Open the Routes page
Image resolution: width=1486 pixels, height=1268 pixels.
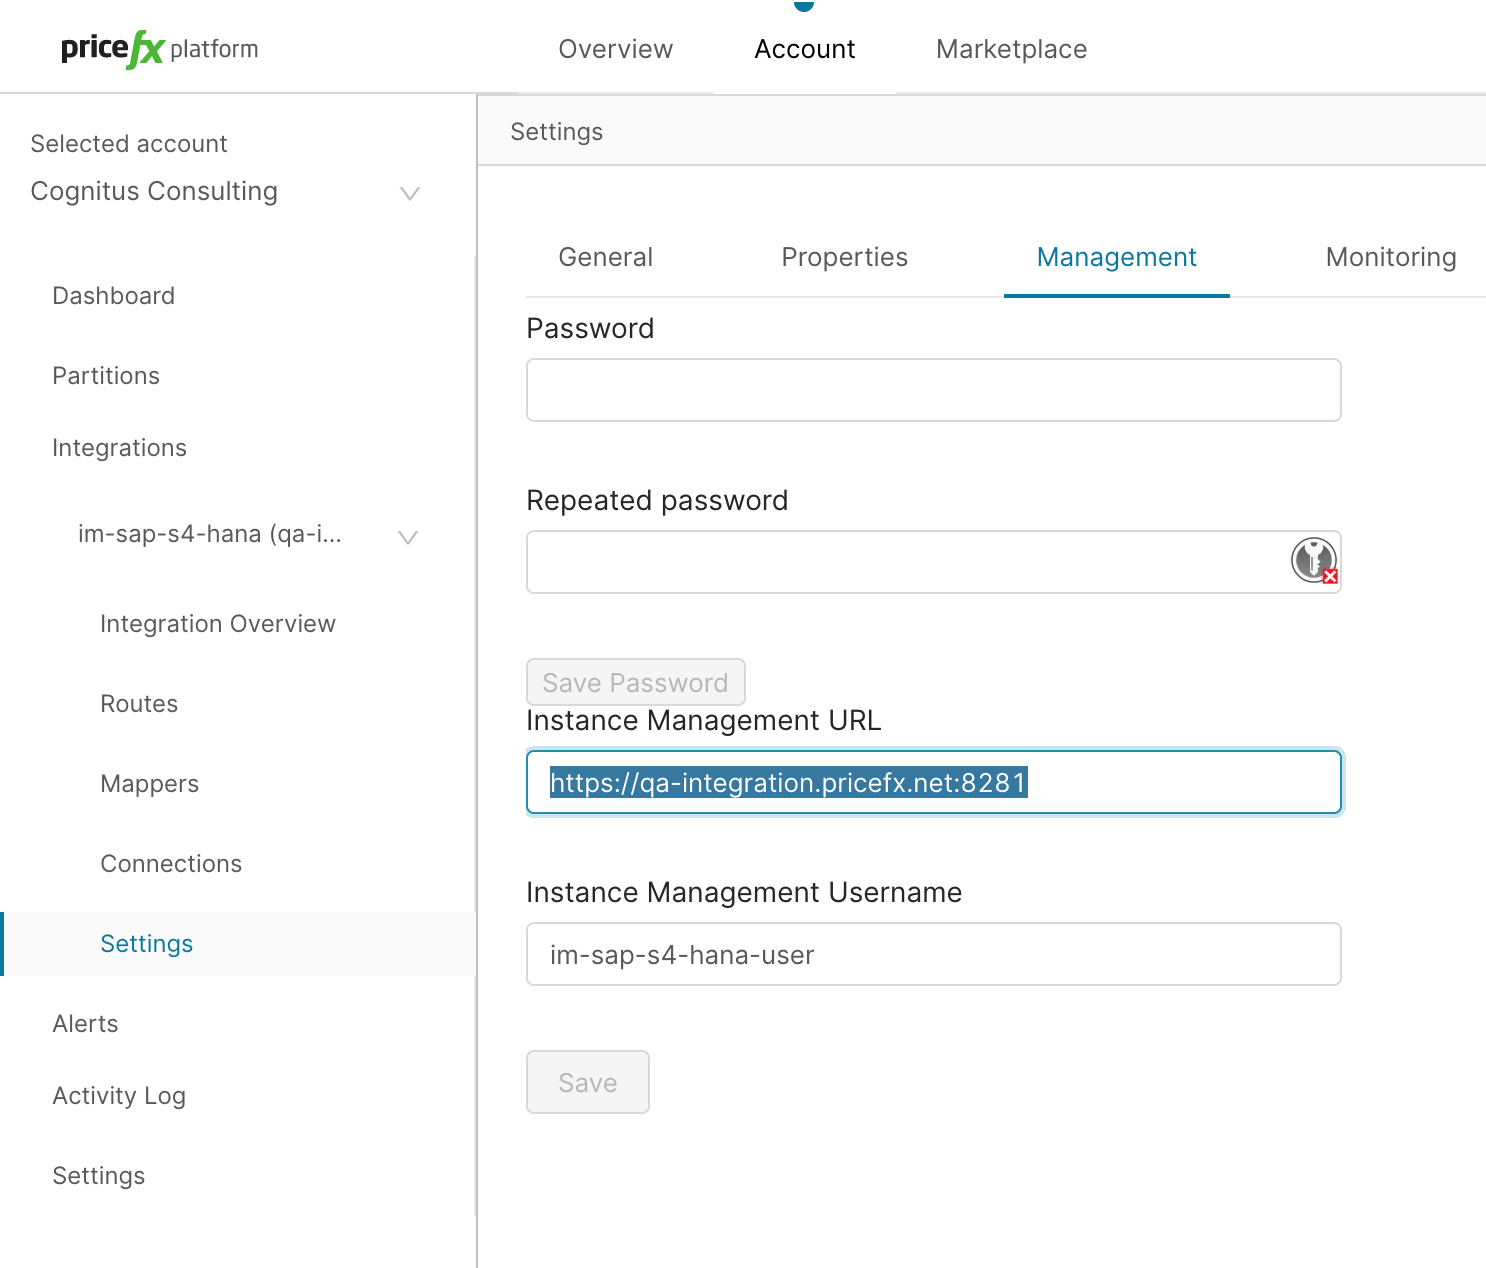139,704
